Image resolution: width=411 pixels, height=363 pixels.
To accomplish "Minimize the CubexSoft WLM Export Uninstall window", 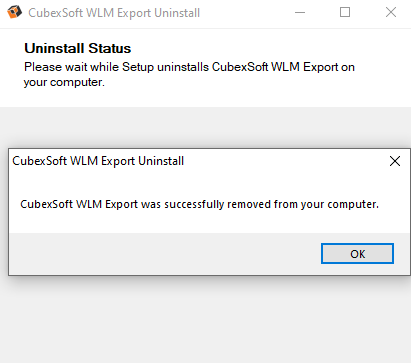I will pyautogui.click(x=300, y=13).
